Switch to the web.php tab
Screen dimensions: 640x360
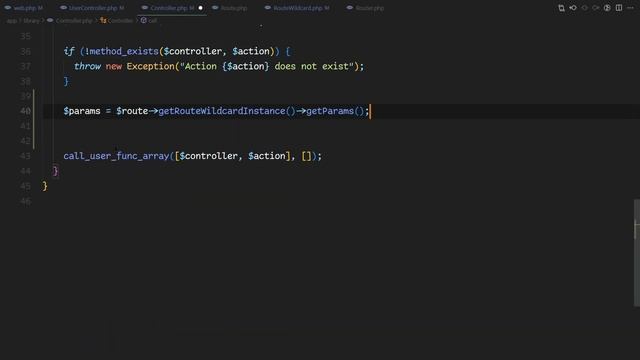pos(25,8)
